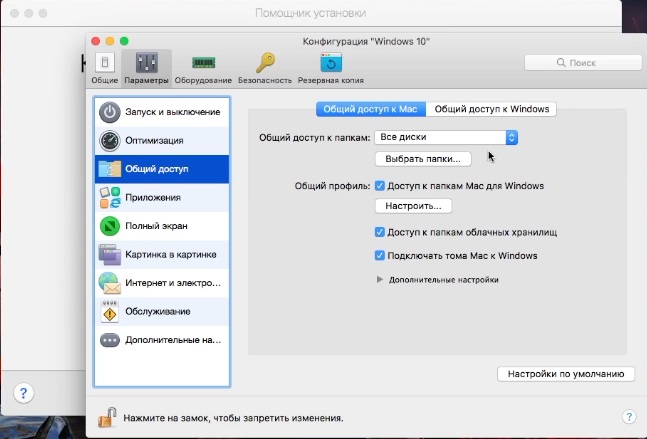Click the lock icon to prevent changes

106,416
